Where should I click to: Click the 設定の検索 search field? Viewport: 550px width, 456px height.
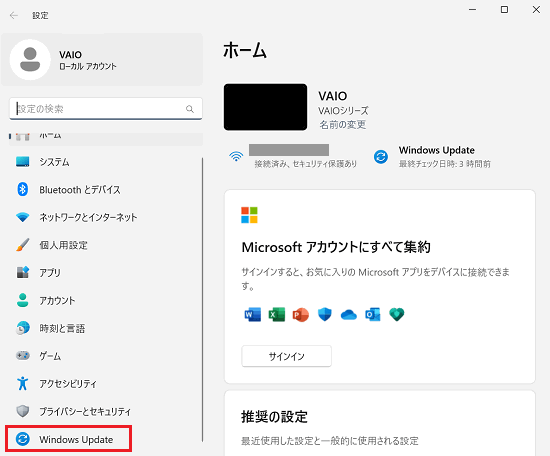106,109
